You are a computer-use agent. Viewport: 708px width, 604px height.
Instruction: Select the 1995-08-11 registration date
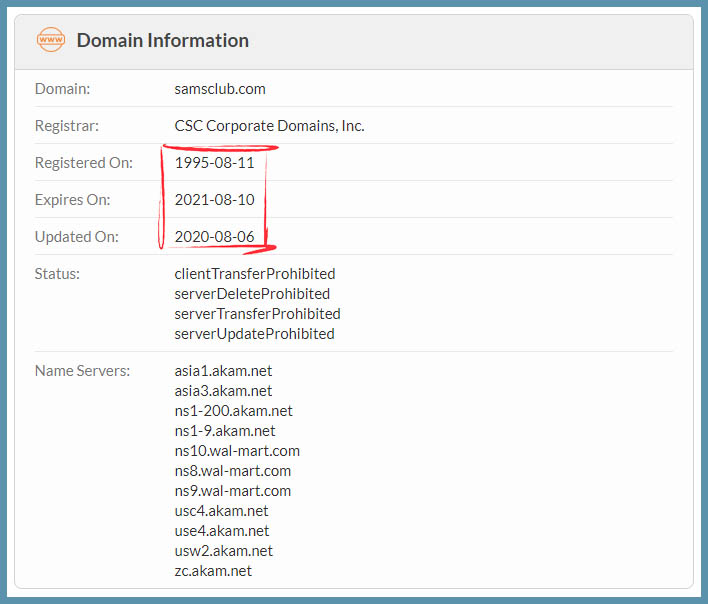click(214, 163)
